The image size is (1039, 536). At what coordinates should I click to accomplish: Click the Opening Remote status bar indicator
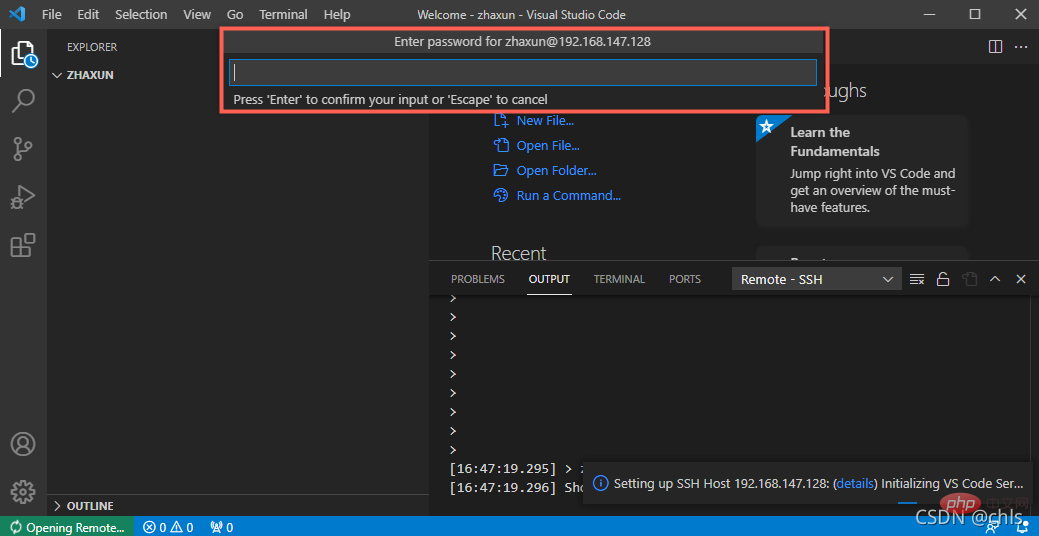coord(66,527)
